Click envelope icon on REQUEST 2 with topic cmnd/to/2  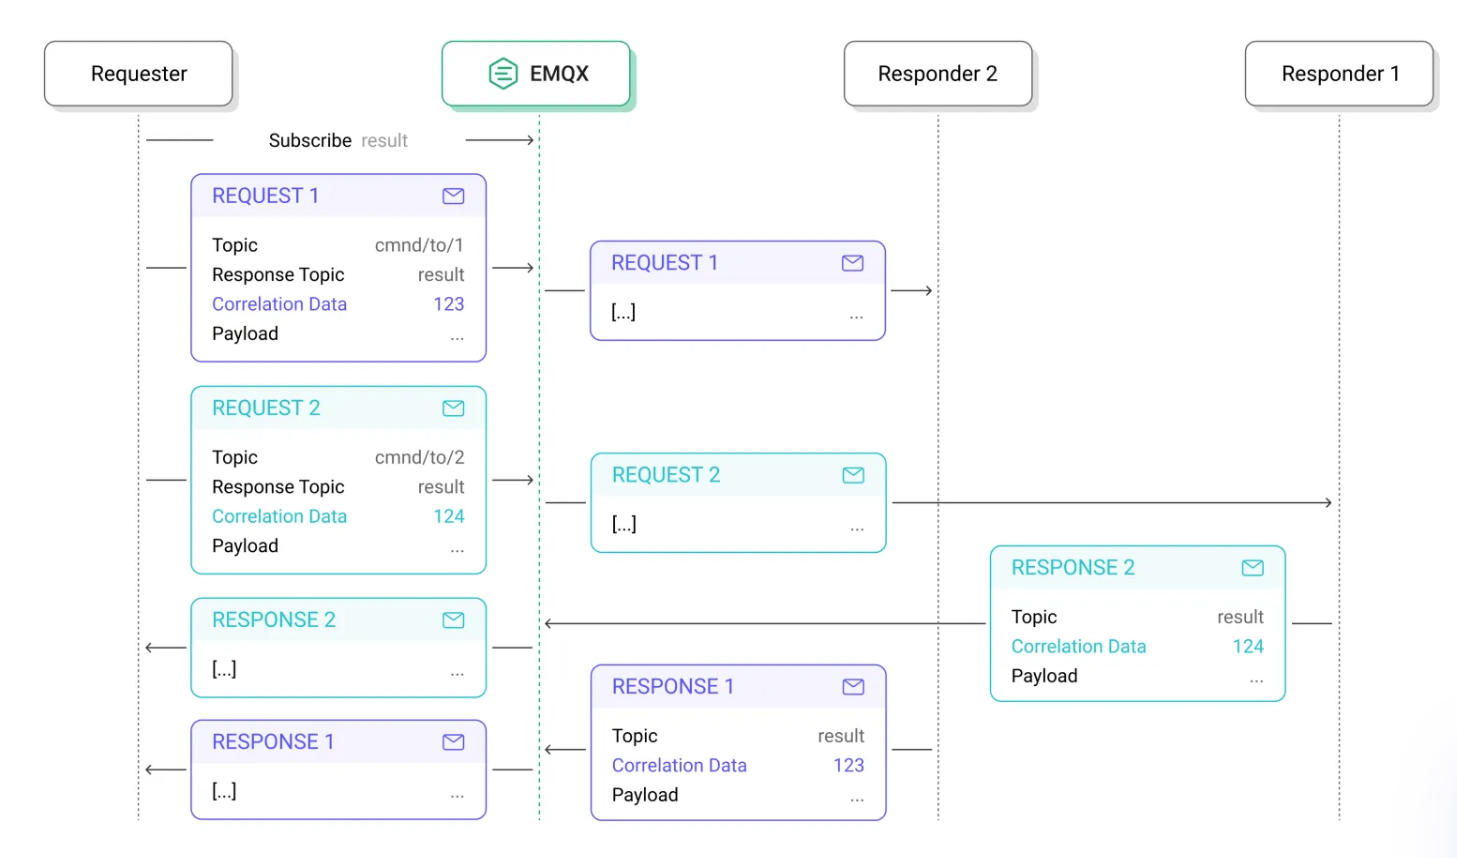point(453,408)
